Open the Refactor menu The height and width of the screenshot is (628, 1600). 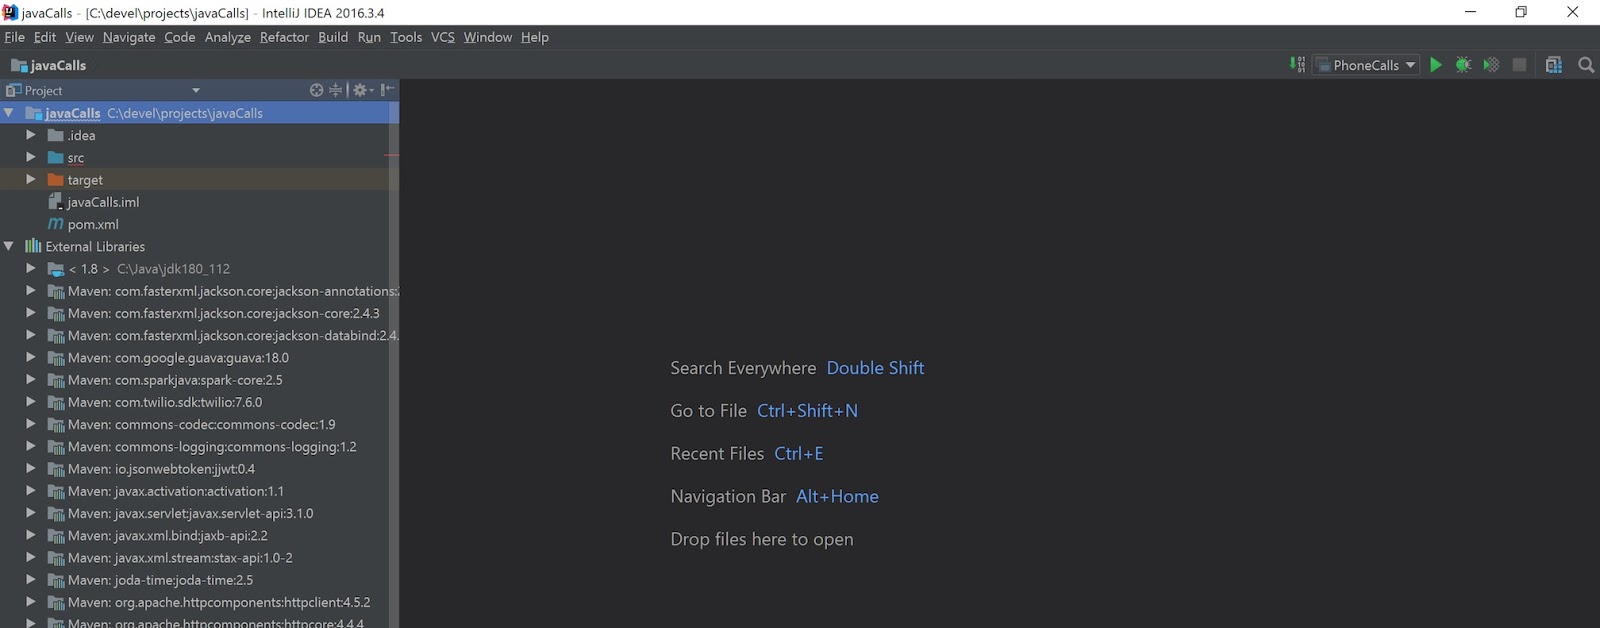[284, 37]
